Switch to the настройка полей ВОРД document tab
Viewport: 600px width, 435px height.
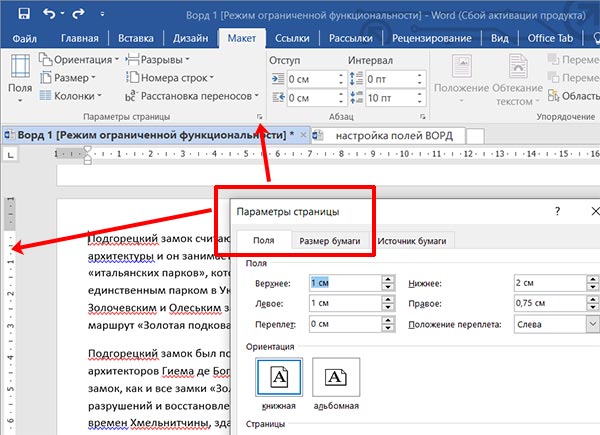click(x=387, y=136)
